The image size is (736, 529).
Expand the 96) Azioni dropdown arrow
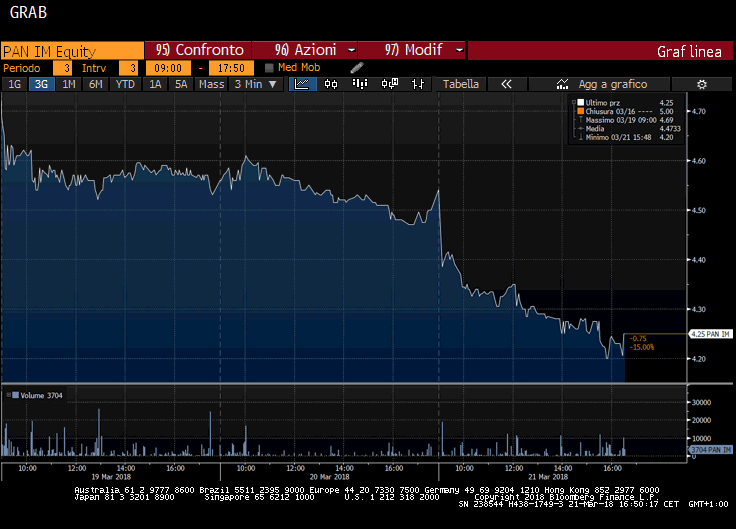tap(351, 50)
